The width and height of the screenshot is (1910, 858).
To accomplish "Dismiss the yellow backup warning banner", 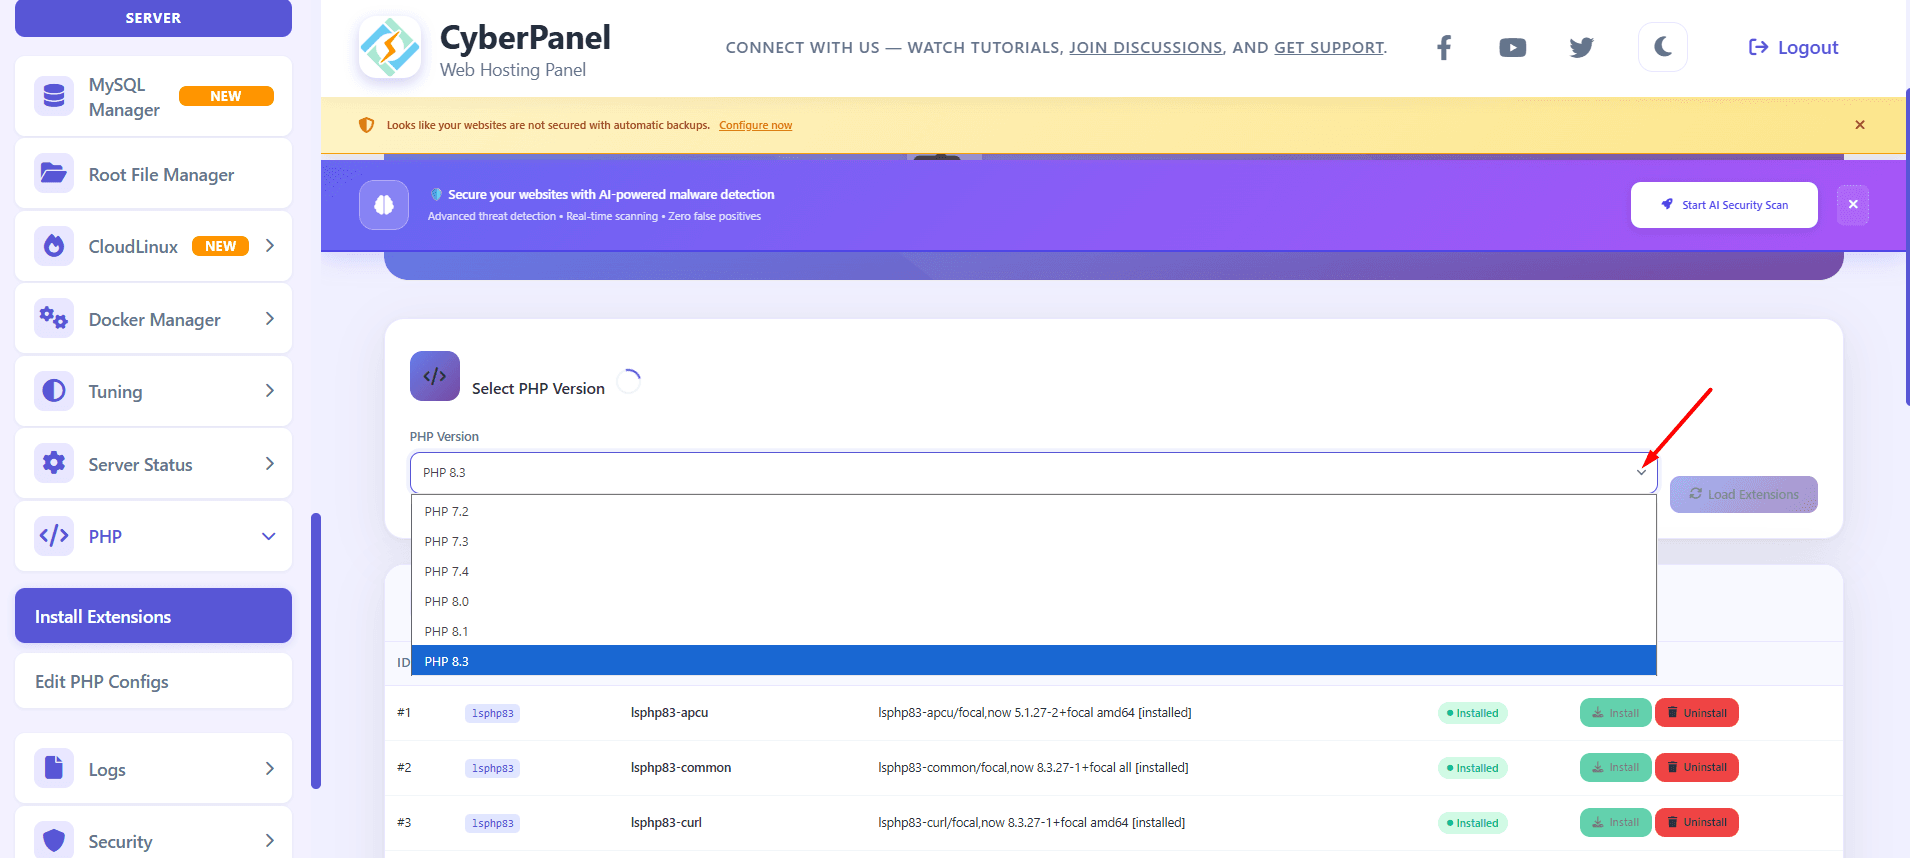I will point(1859,125).
